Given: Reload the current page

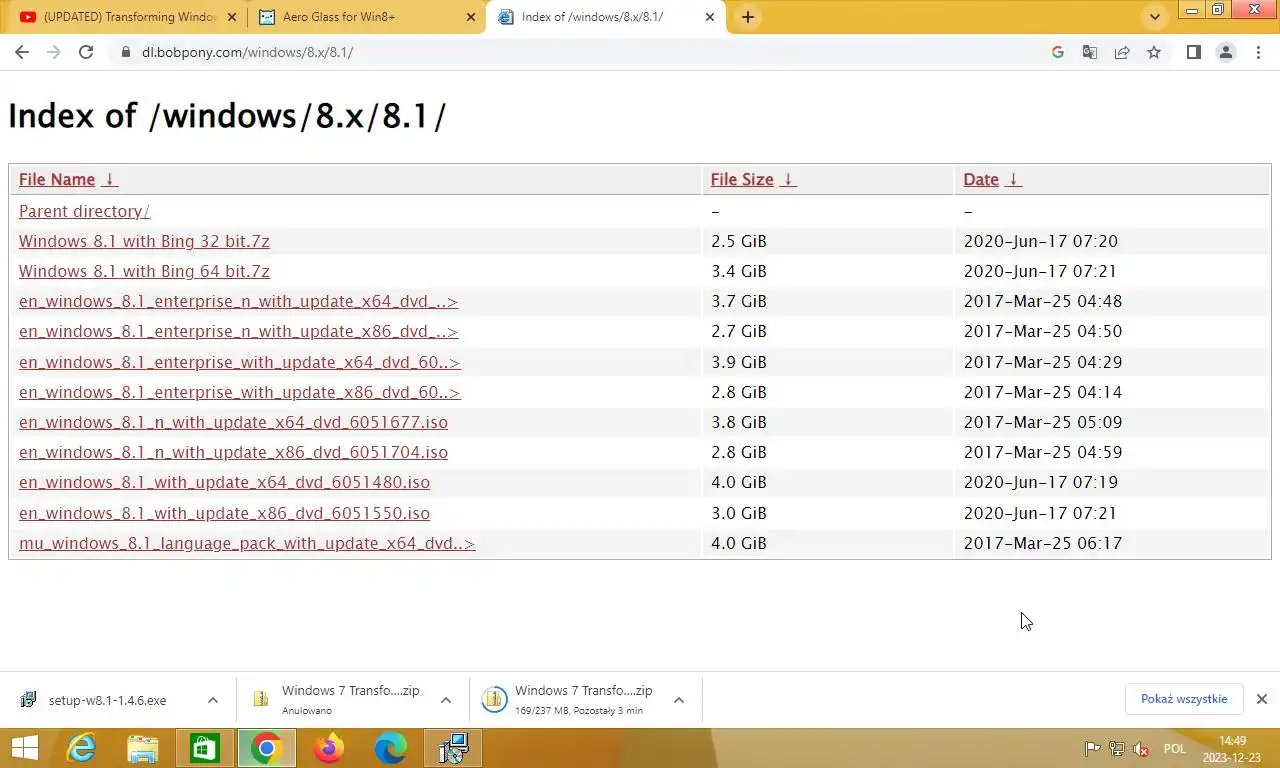Looking at the screenshot, I should pyautogui.click(x=86, y=52).
